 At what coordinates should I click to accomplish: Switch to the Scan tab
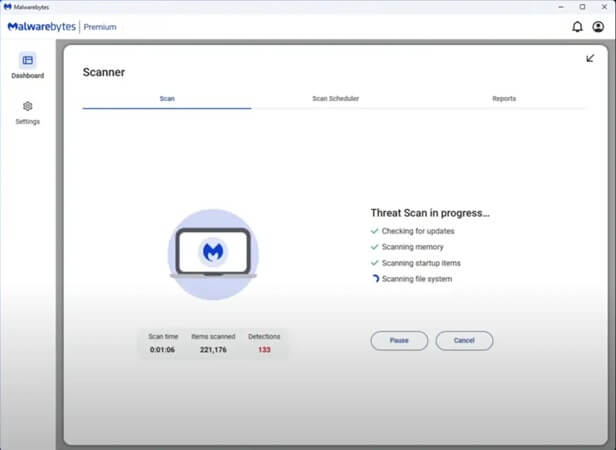167,99
